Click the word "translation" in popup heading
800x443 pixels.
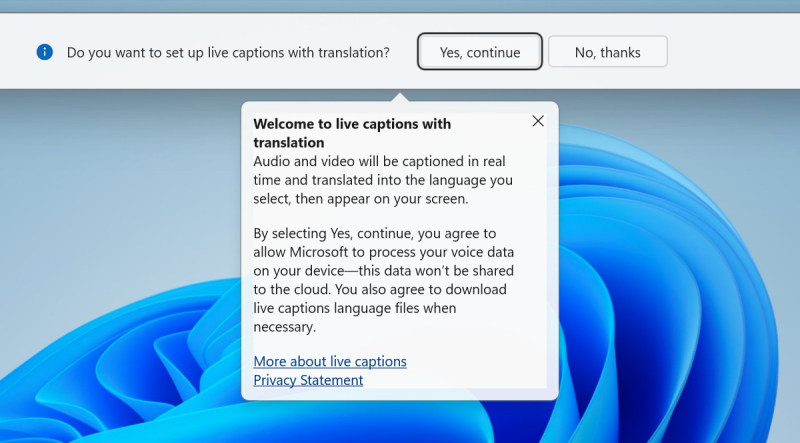(x=289, y=142)
